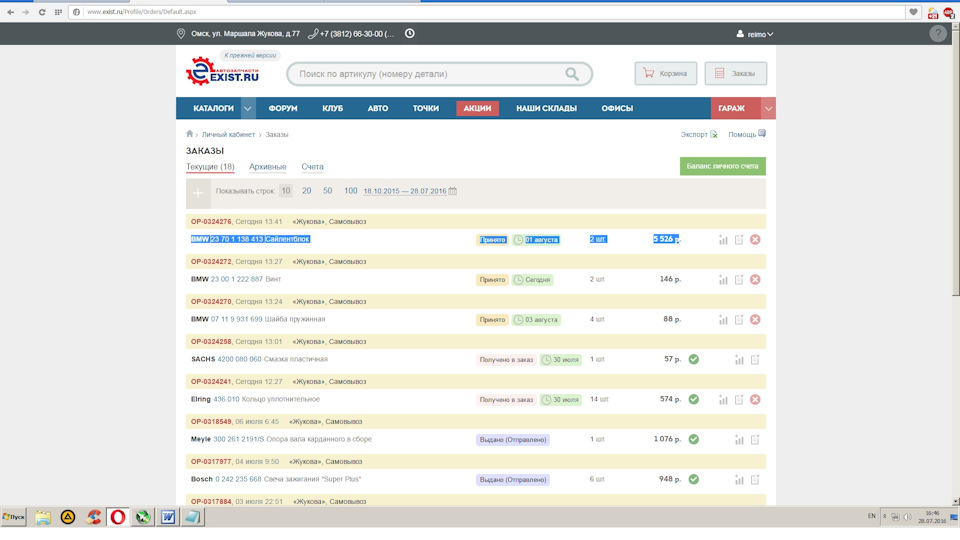Cancel the Elring Кольцо уплотнительное order
Screen dimensions: 960x540
coord(755,400)
